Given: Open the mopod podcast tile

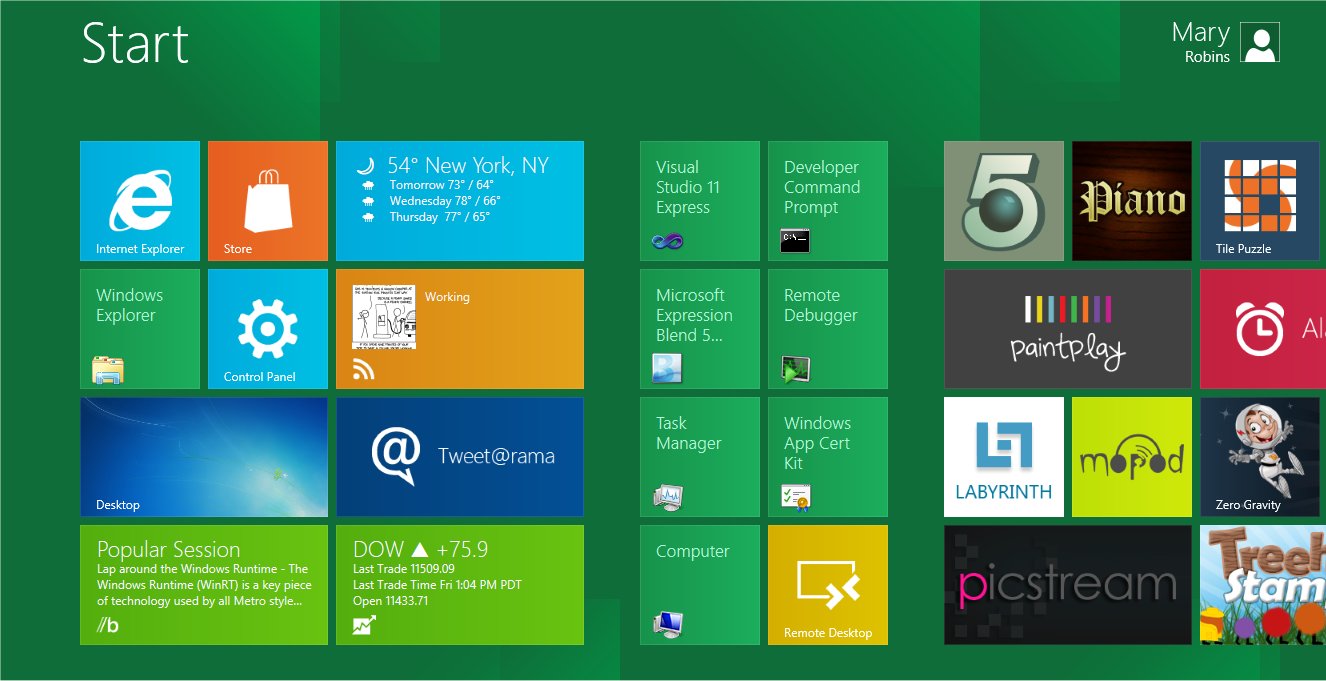Looking at the screenshot, I should pyautogui.click(x=1132, y=457).
